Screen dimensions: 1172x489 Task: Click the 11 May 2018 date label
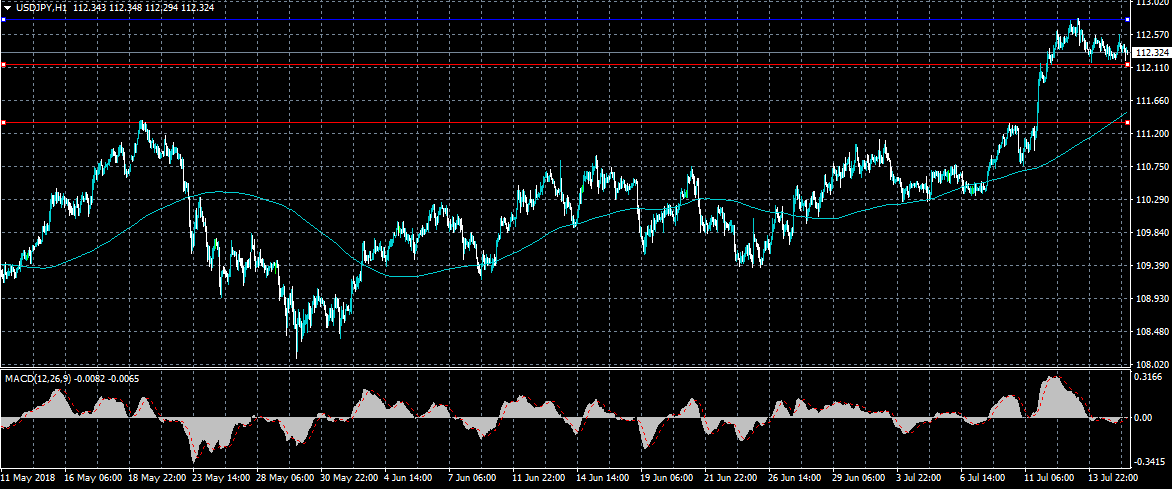coord(27,480)
